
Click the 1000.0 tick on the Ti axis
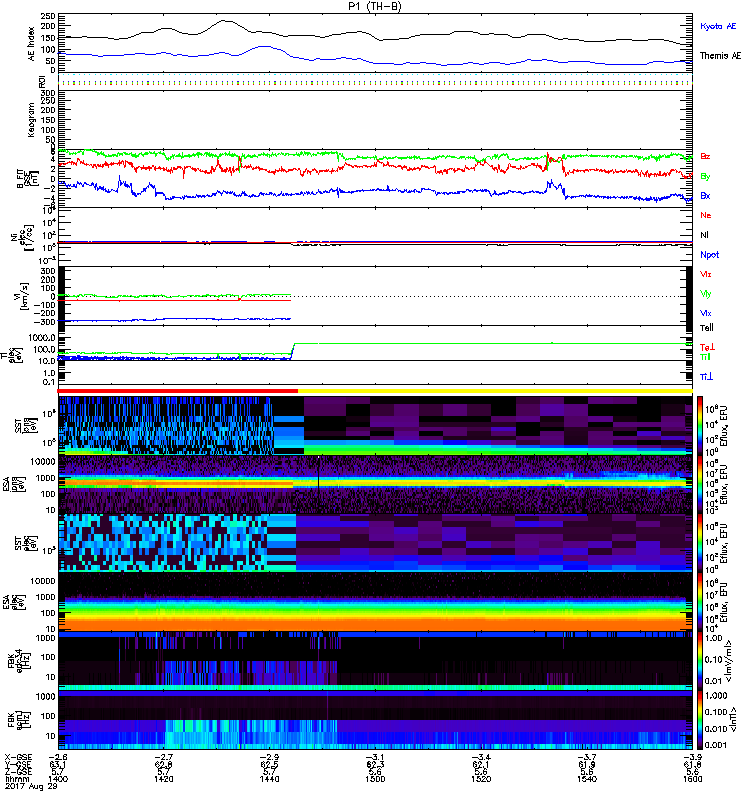pos(43,338)
